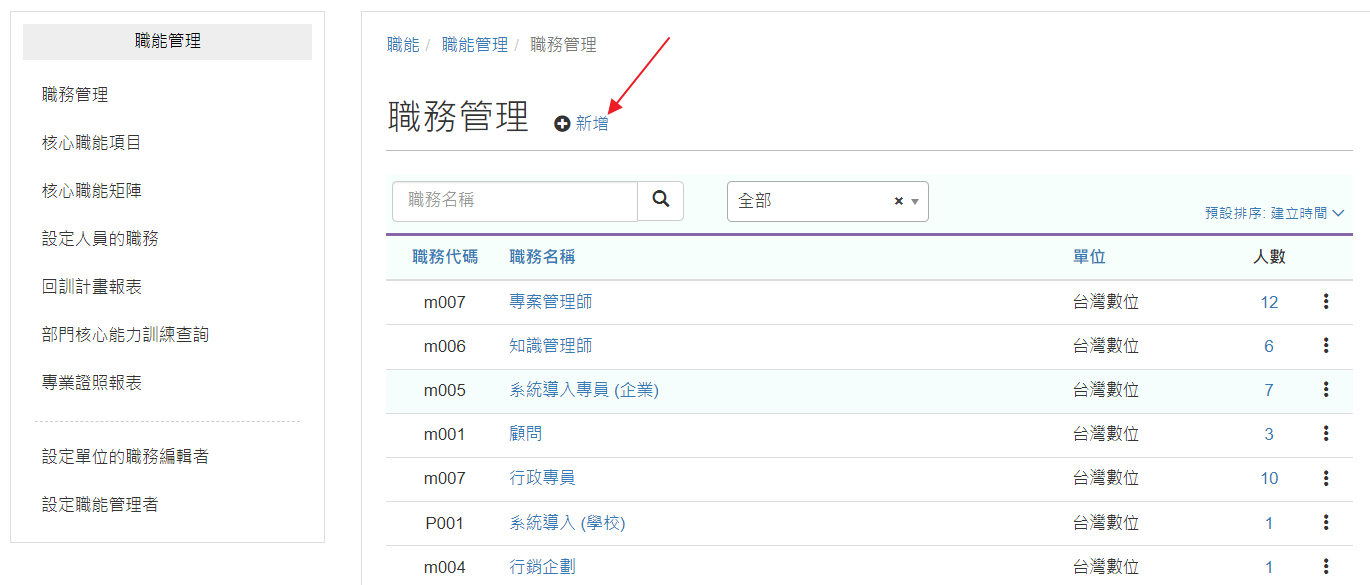Screen dimensions: 1370x585
Task: Sort by the 單位 column header
Action: point(1089,257)
